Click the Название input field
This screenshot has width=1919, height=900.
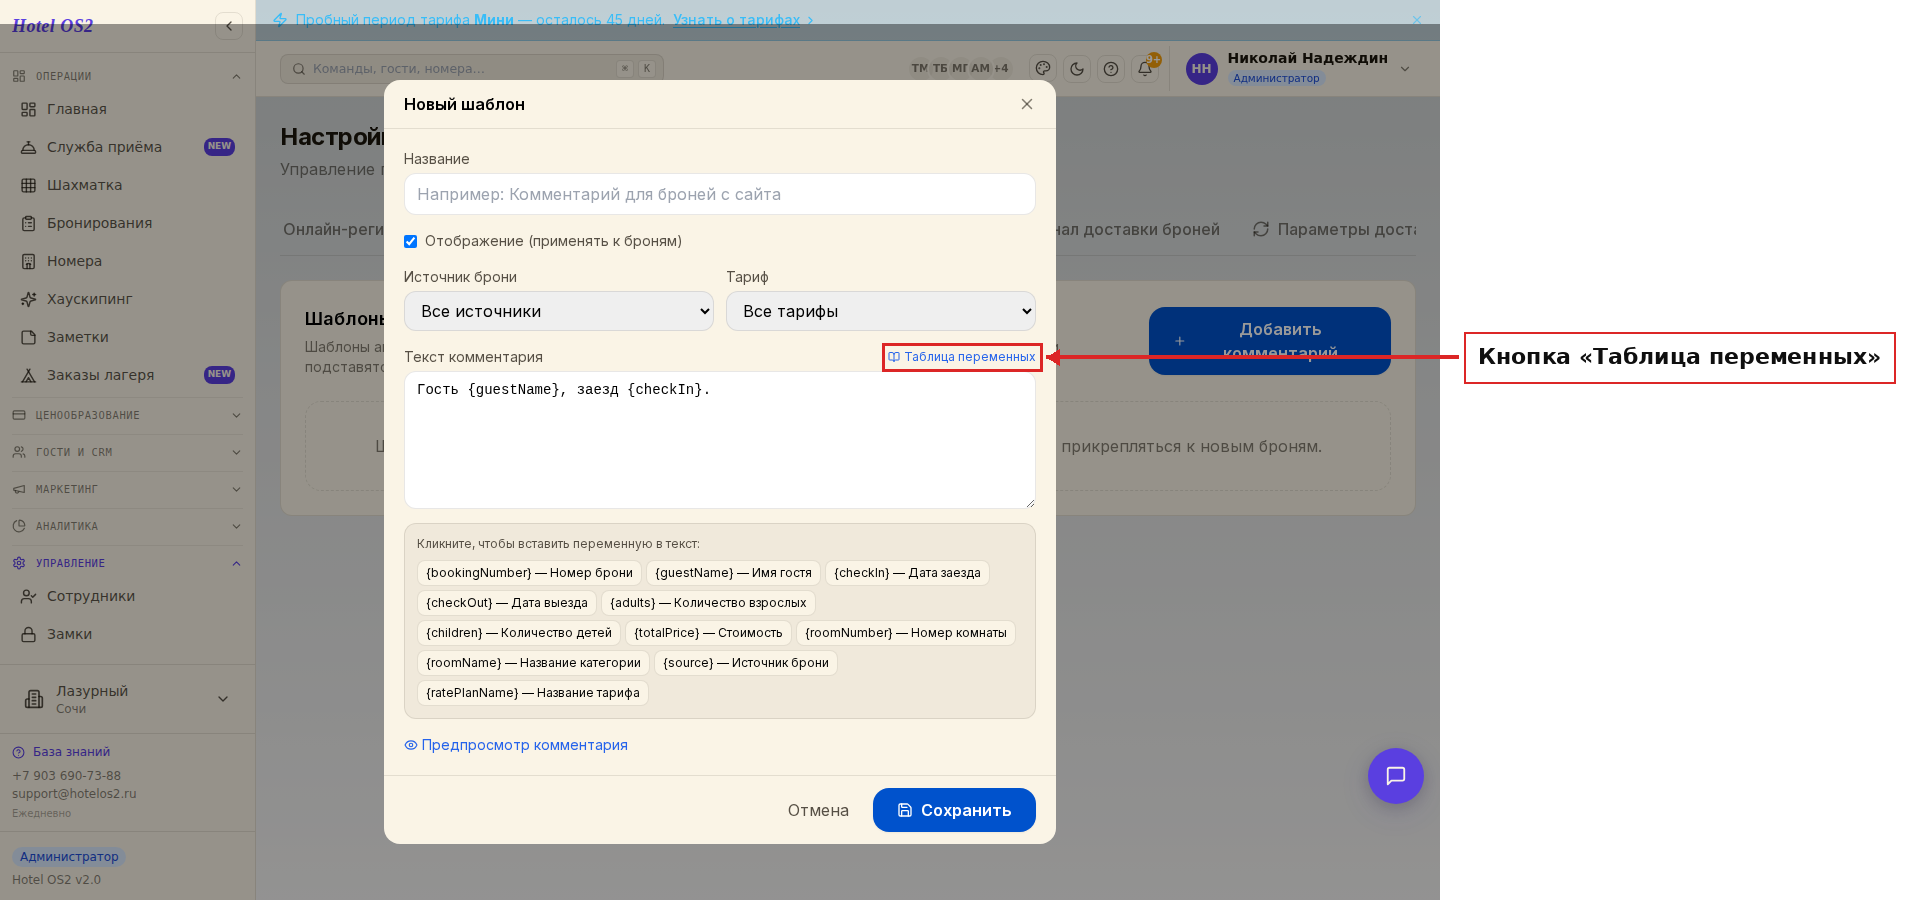(720, 194)
